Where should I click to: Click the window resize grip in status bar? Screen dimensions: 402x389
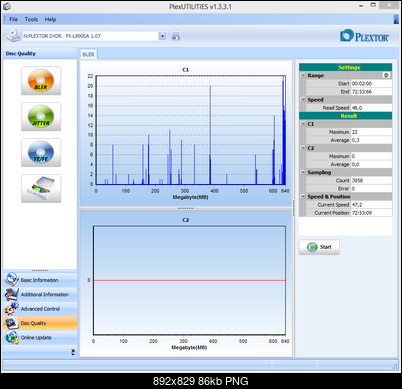(395, 366)
